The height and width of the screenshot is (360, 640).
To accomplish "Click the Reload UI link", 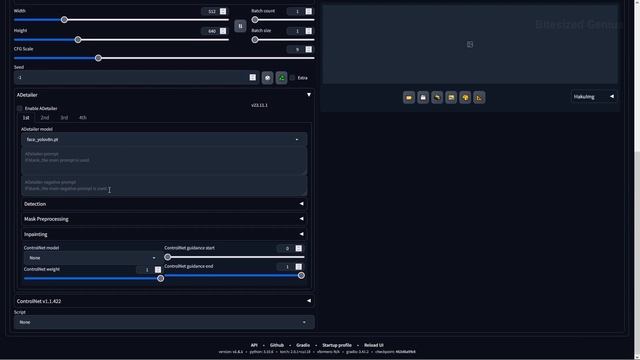I will tap(373, 345).
